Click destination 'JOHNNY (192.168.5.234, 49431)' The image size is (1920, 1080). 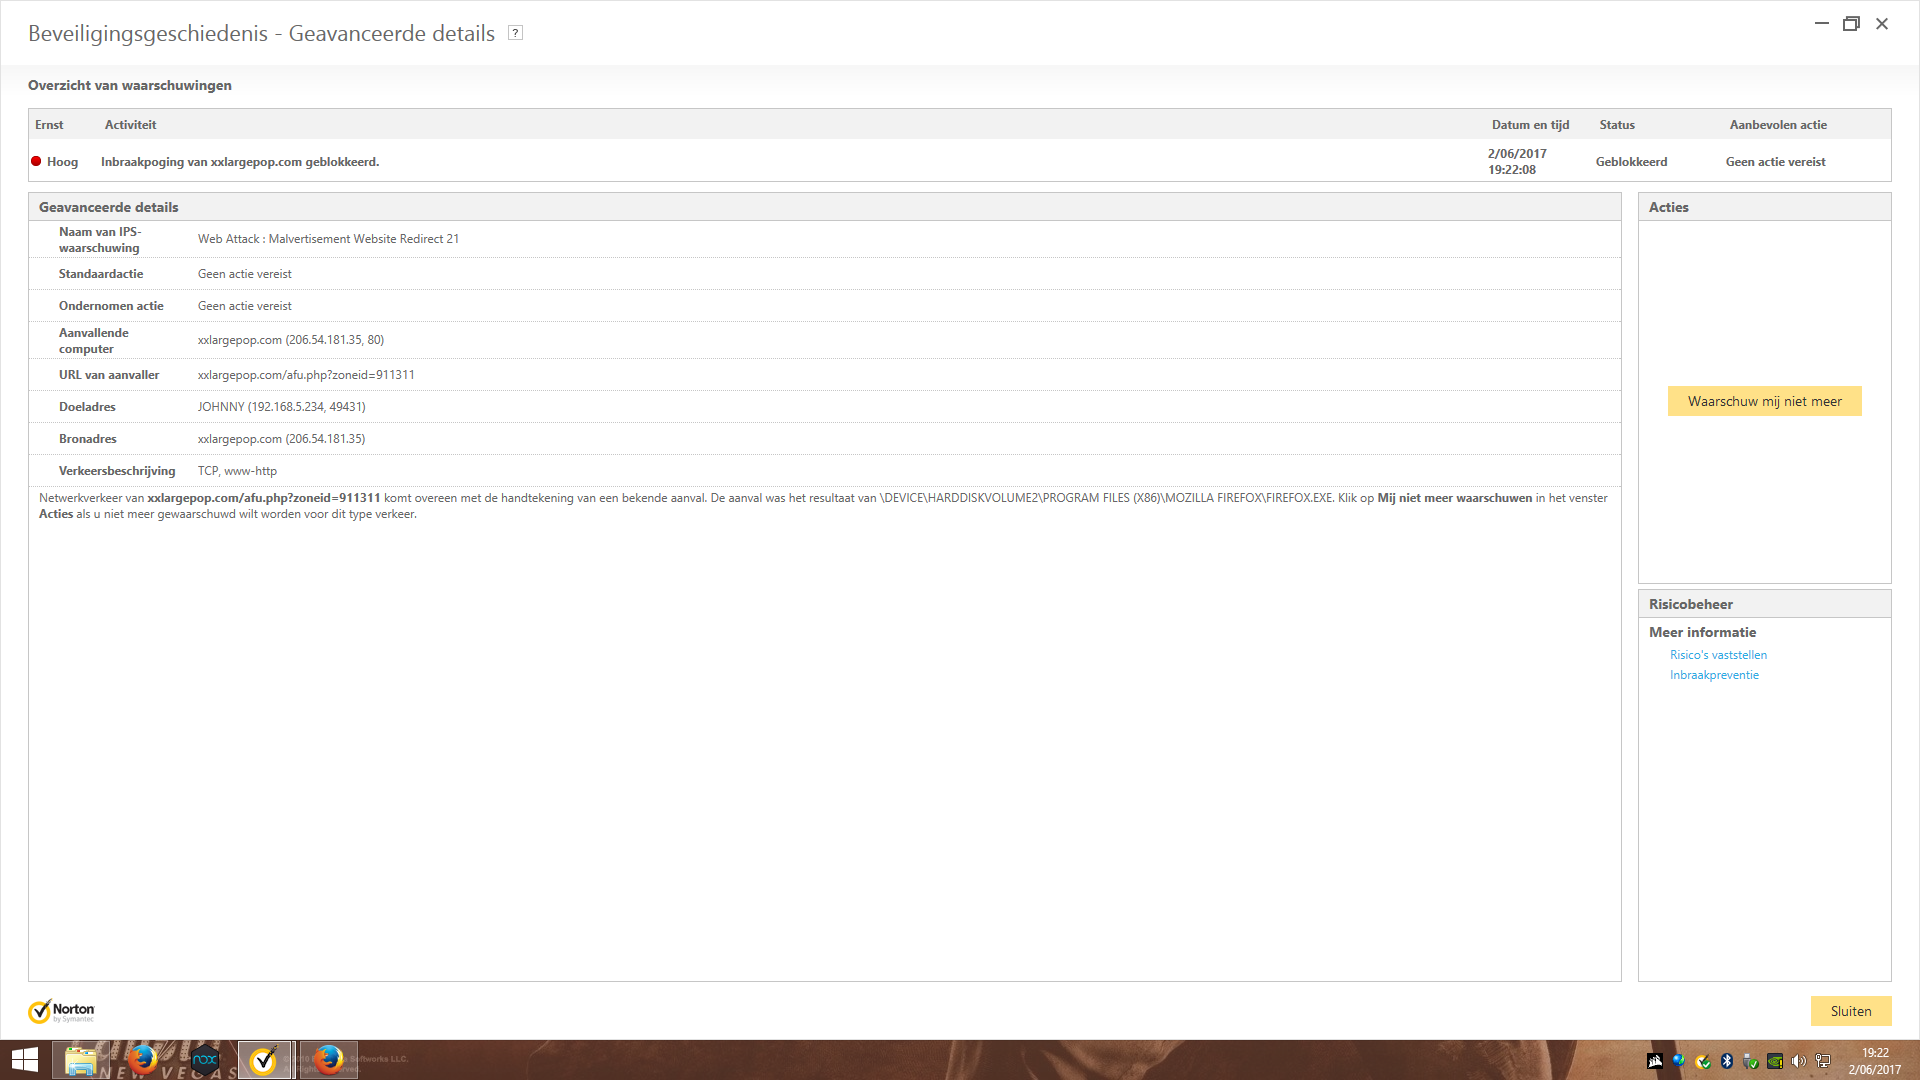tap(281, 407)
